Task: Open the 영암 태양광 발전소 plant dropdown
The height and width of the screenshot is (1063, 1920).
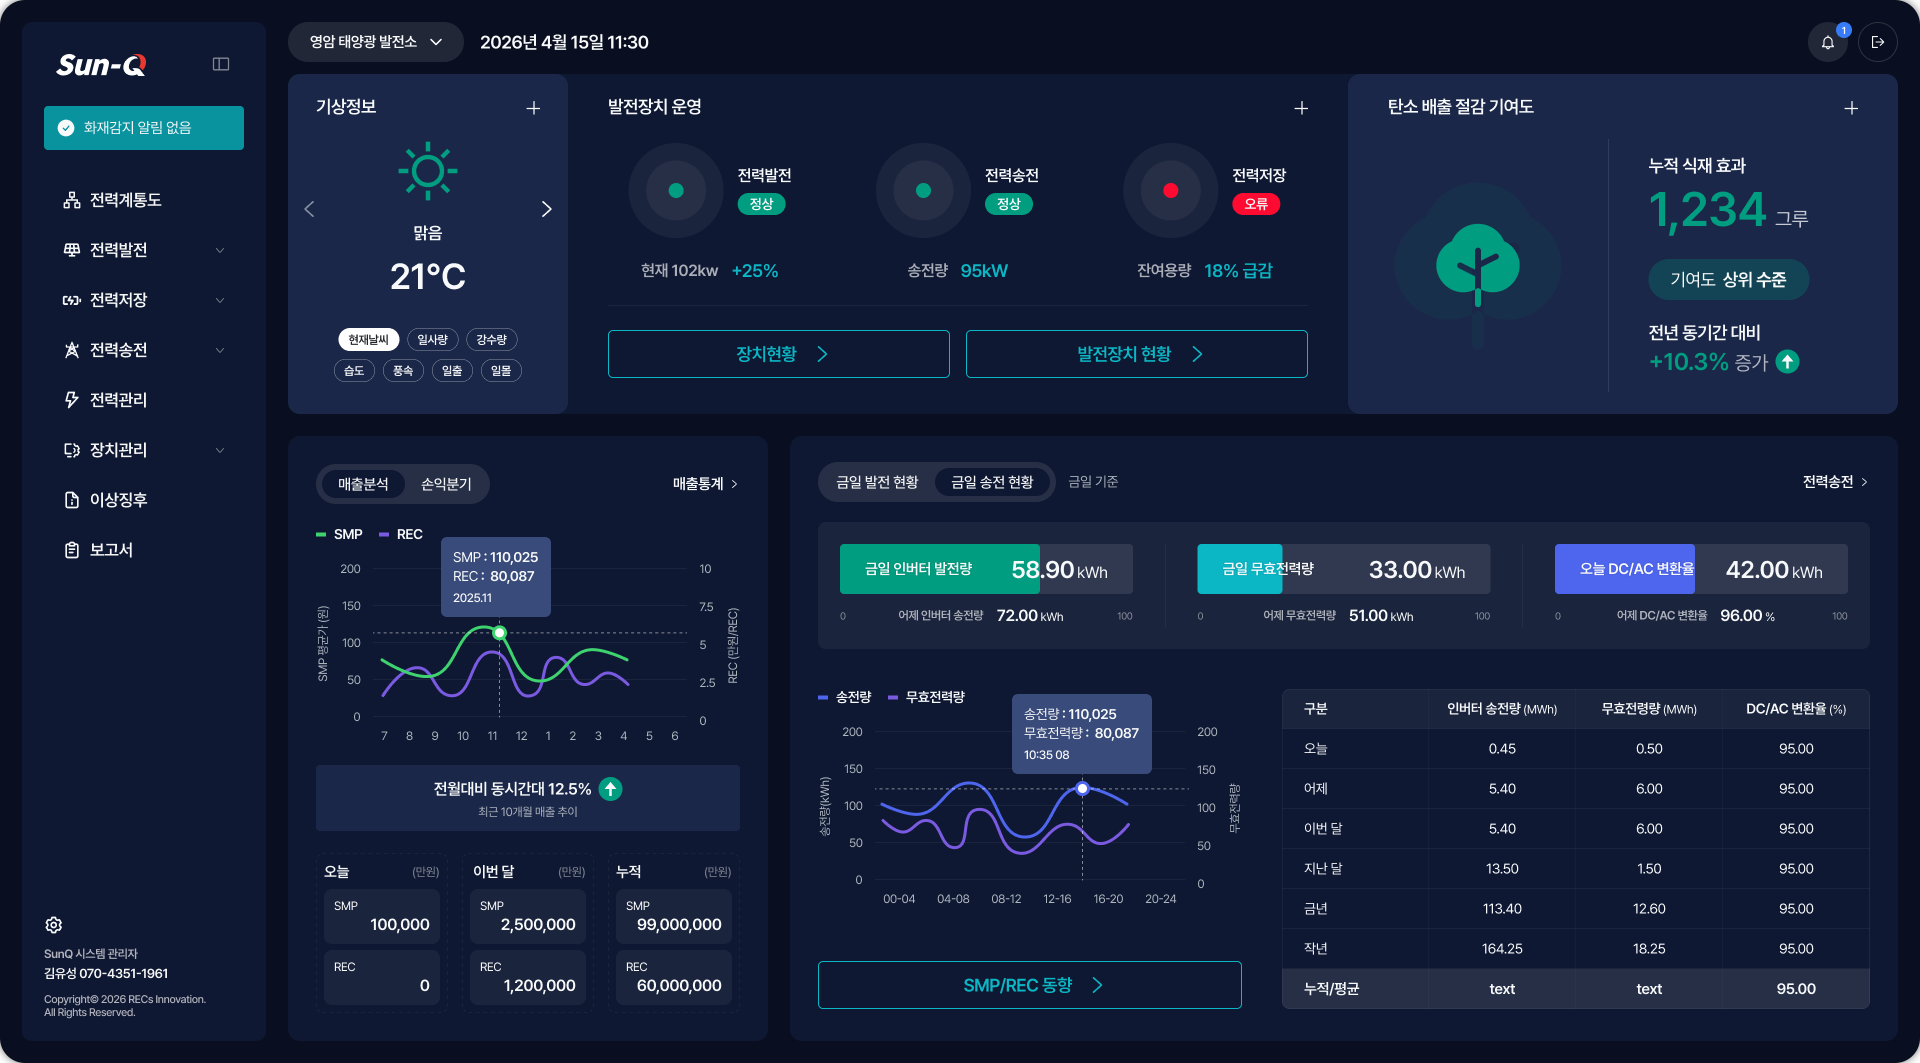Action: (375, 42)
